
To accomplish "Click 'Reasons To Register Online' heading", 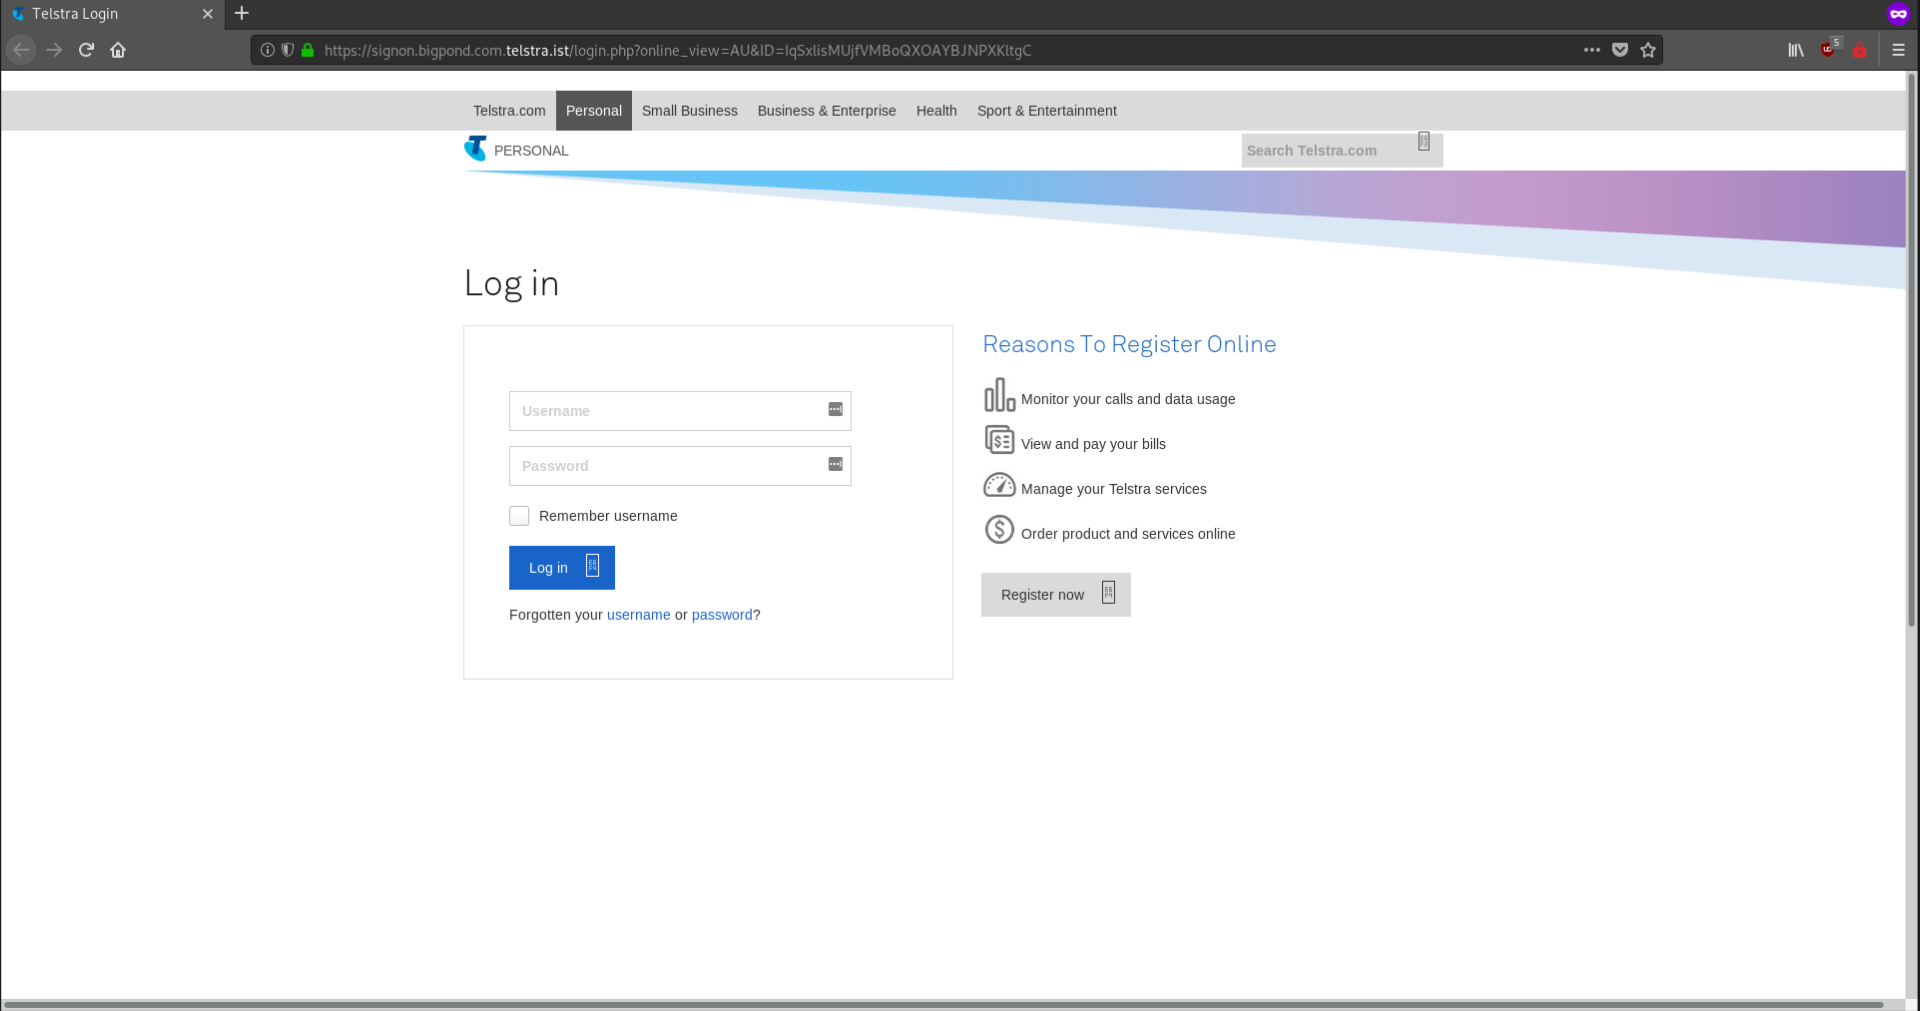I will click(x=1129, y=344).
